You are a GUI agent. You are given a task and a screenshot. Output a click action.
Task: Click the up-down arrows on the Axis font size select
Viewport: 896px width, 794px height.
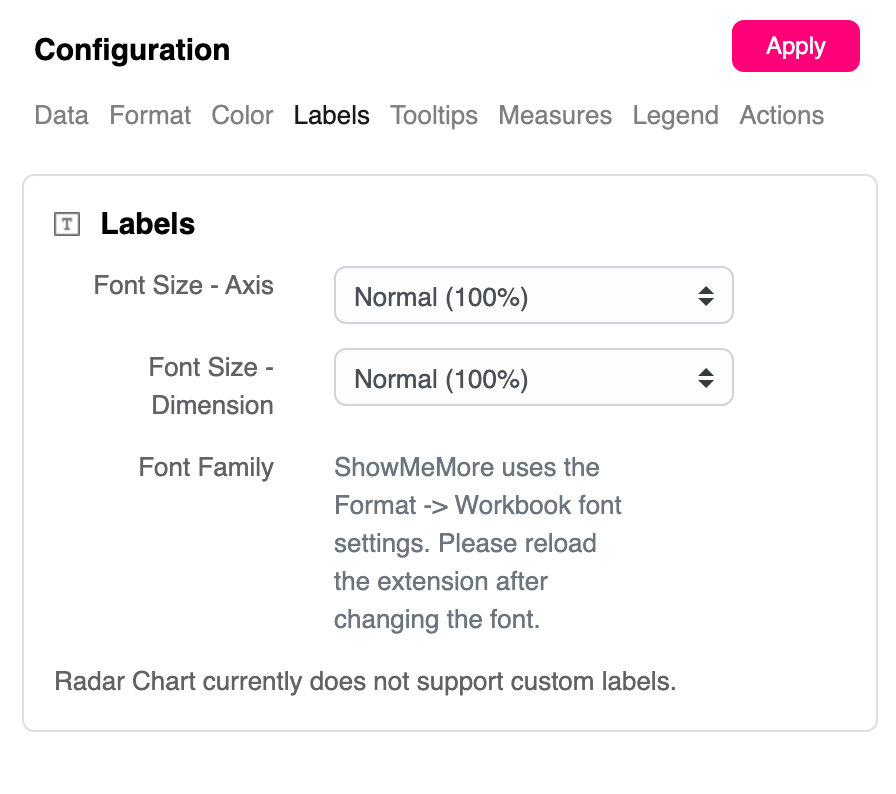(706, 296)
